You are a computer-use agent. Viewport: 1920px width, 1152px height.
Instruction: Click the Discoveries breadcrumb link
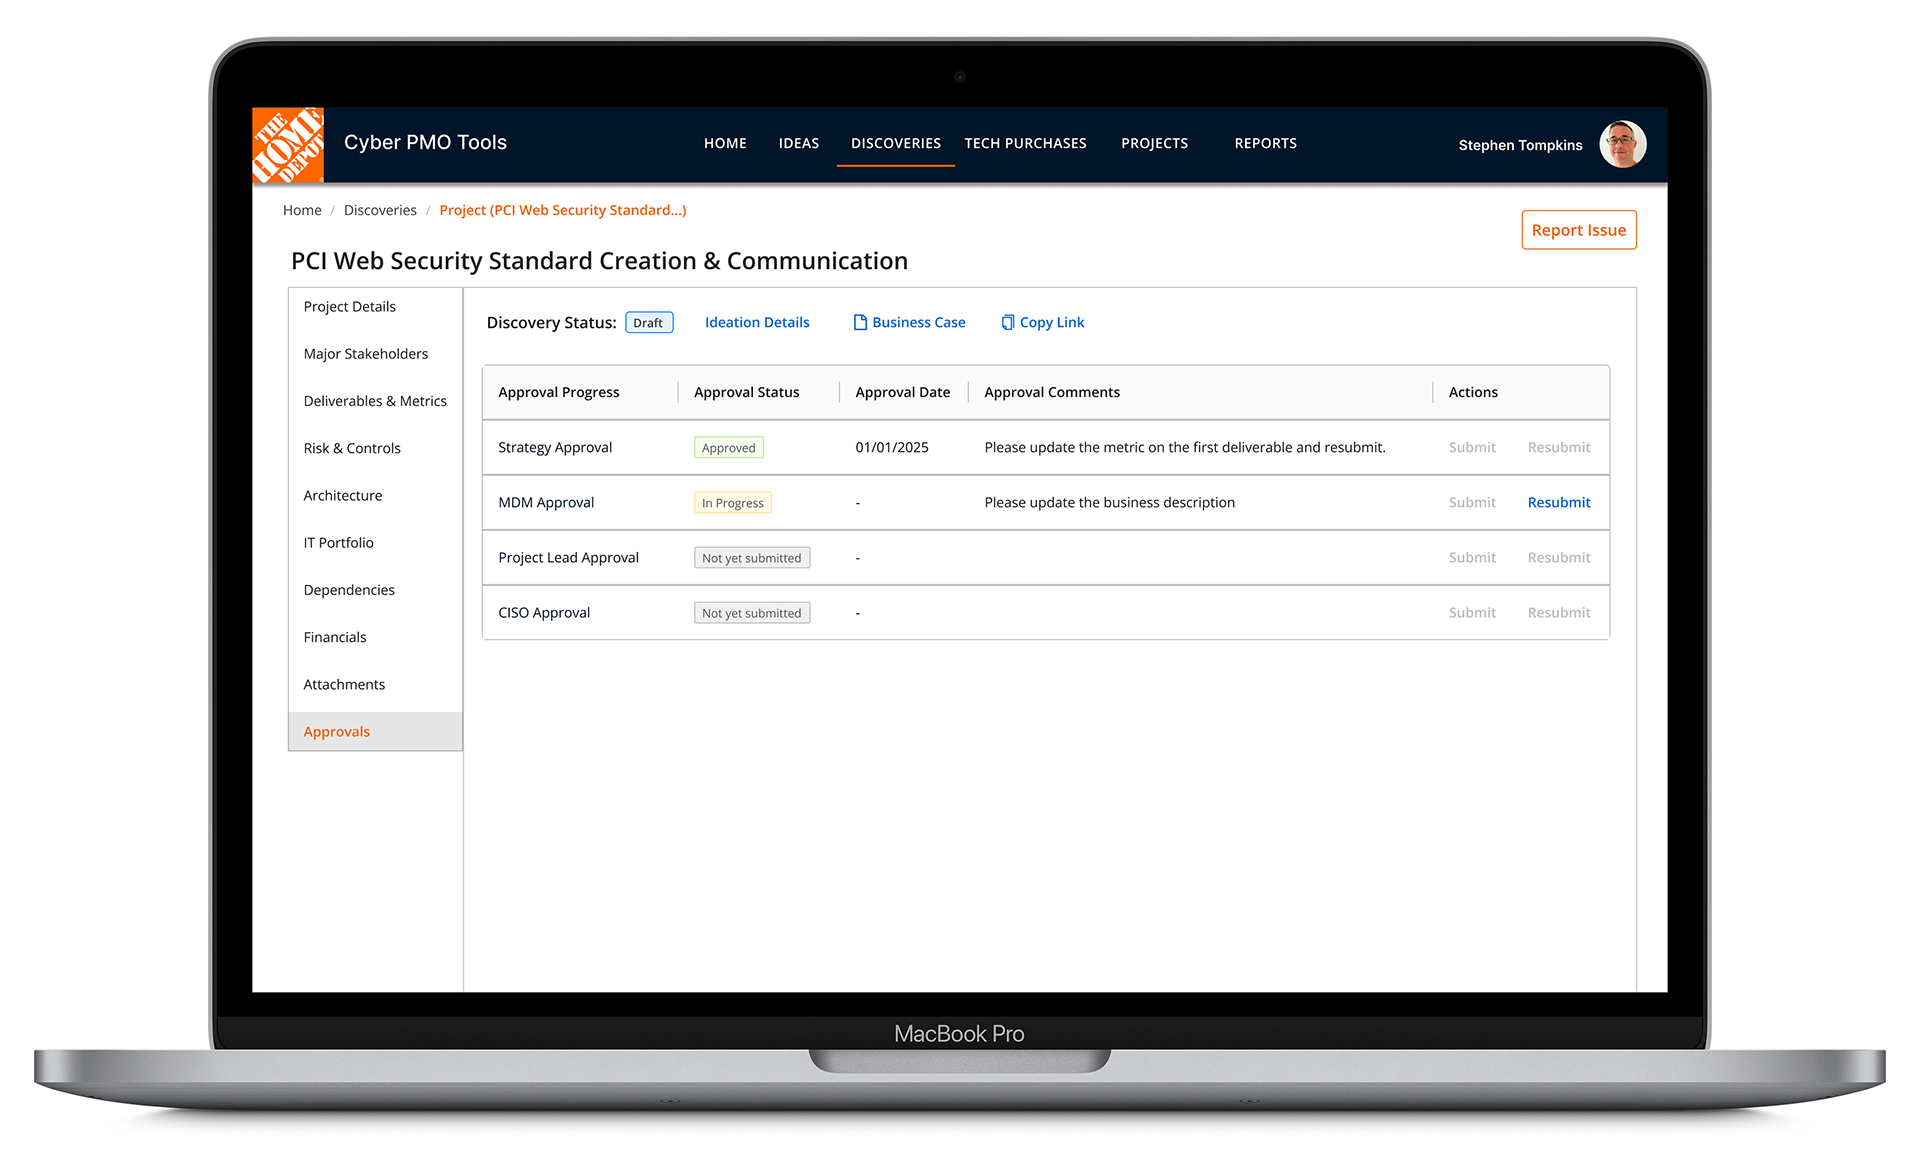pyautogui.click(x=380, y=210)
